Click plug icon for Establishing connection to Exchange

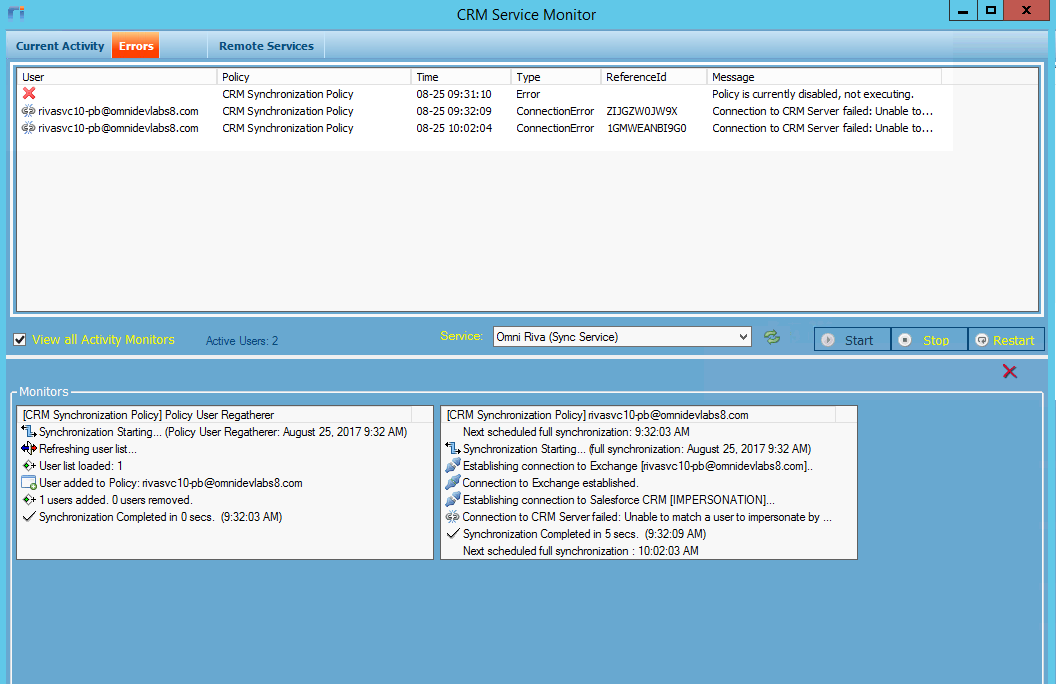point(453,465)
